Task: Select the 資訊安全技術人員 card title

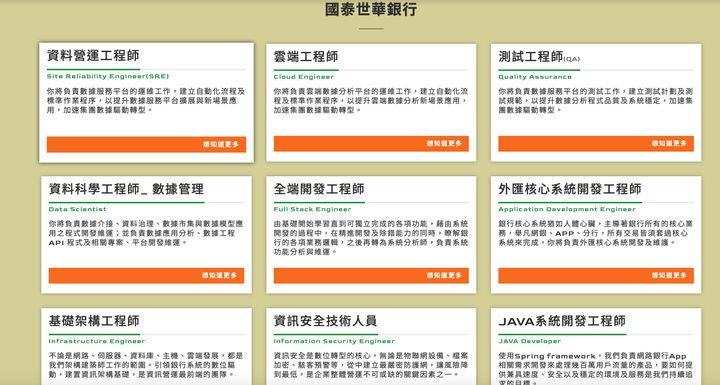Action: pyautogui.click(x=326, y=321)
